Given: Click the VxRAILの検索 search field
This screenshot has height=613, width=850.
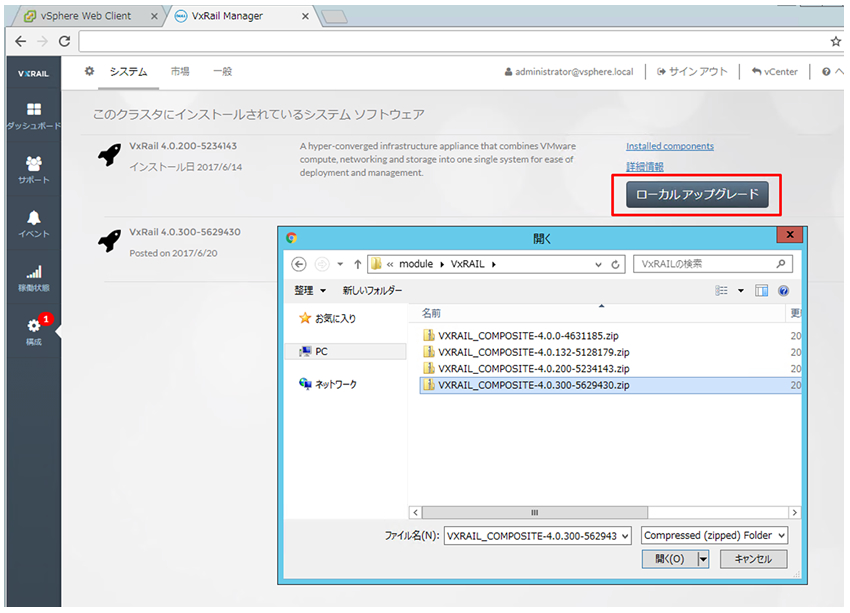Looking at the screenshot, I should [x=712, y=264].
